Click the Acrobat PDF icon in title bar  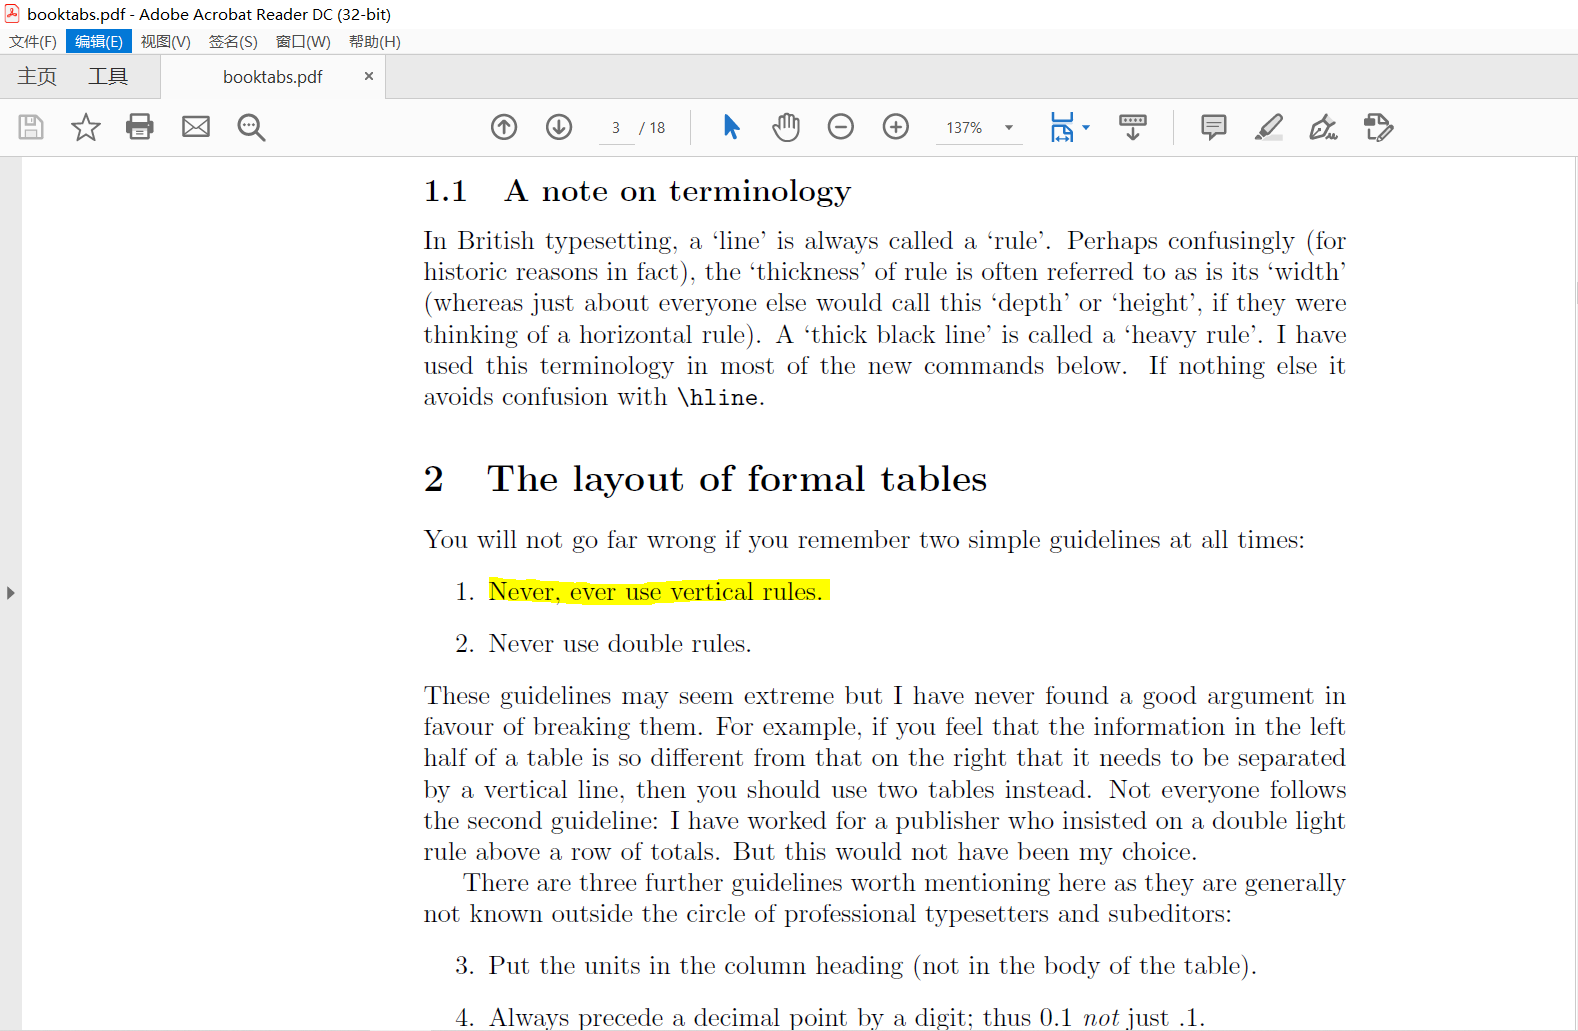coord(12,14)
